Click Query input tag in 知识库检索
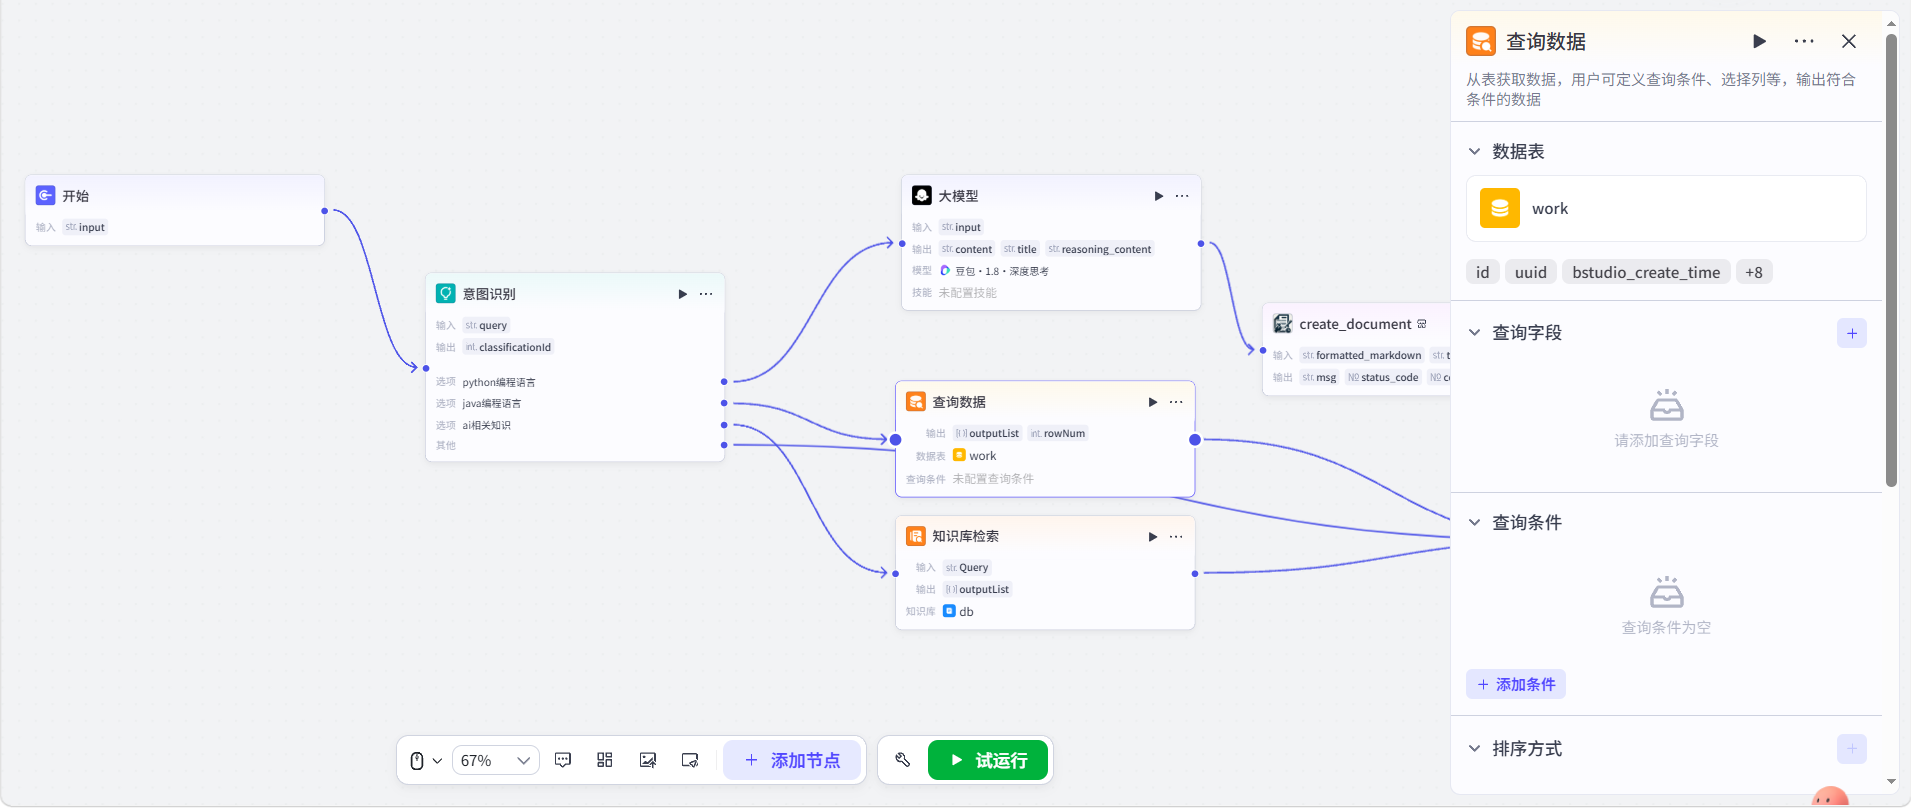The image size is (1915, 810). pos(967,567)
